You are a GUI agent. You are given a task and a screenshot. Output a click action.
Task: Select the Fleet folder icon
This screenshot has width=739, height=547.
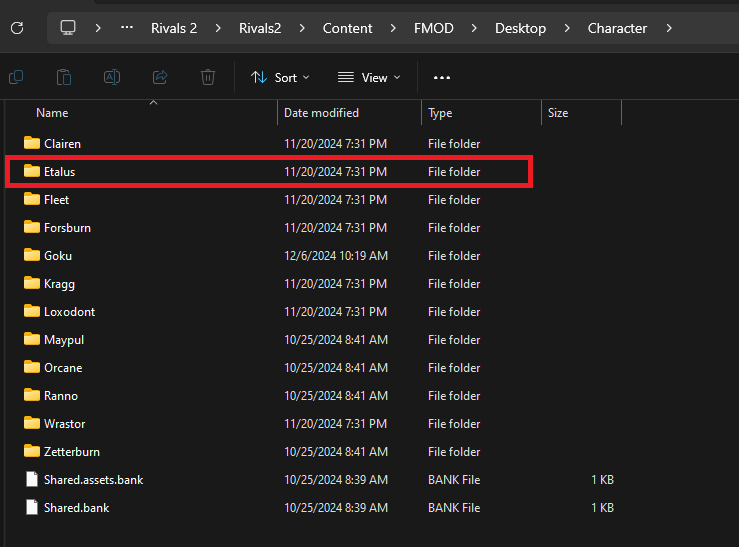pos(32,199)
